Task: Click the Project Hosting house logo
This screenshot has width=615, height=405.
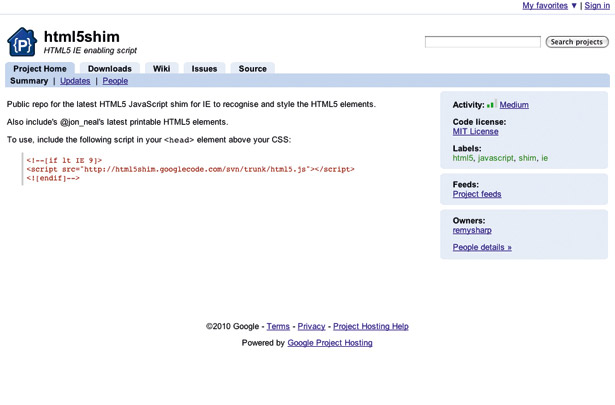Action: 22,42
